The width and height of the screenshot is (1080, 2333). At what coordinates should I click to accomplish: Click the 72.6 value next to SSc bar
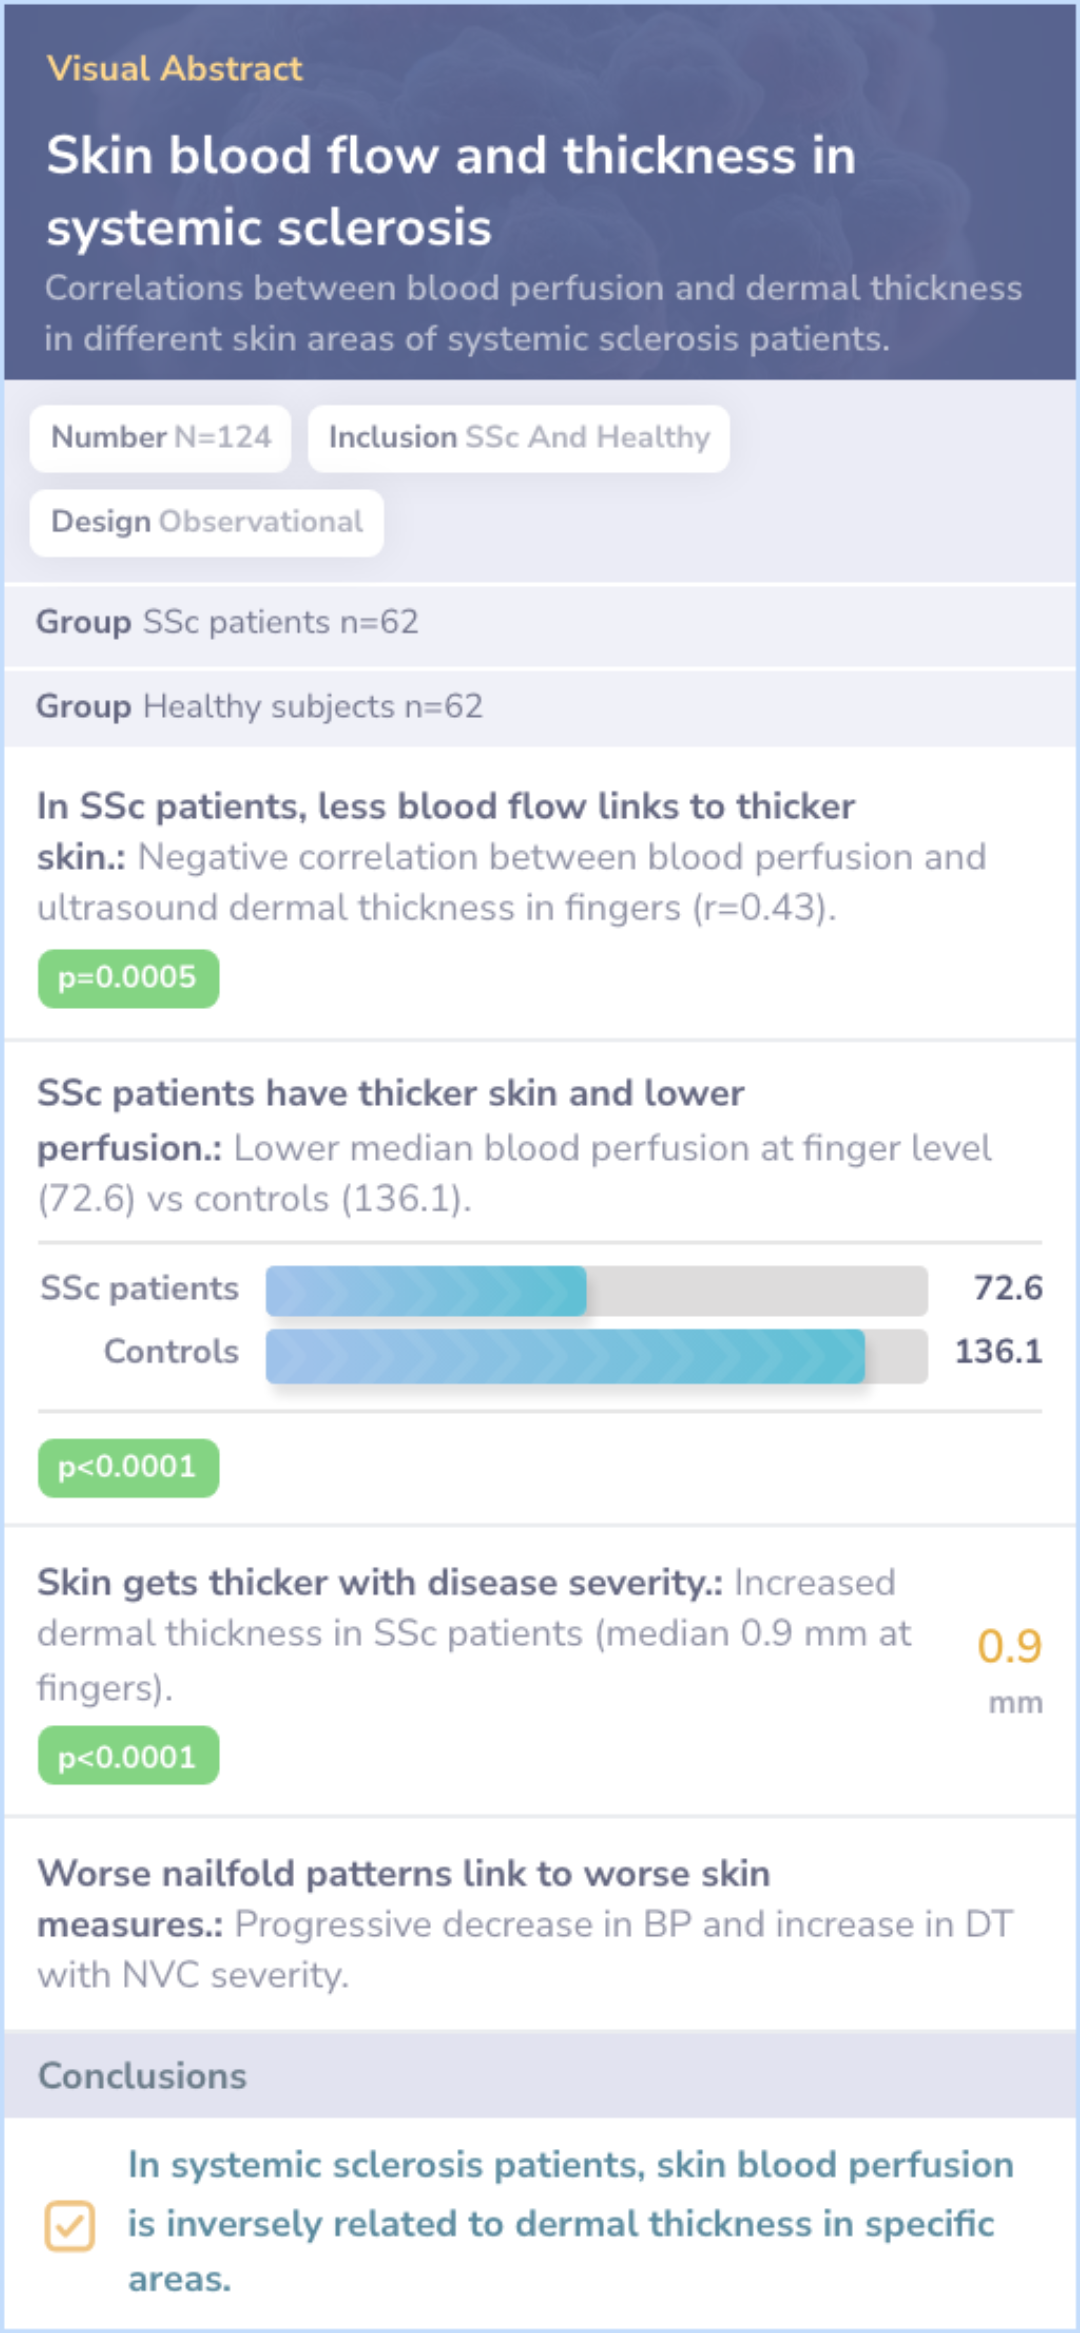pyautogui.click(x=1007, y=1288)
